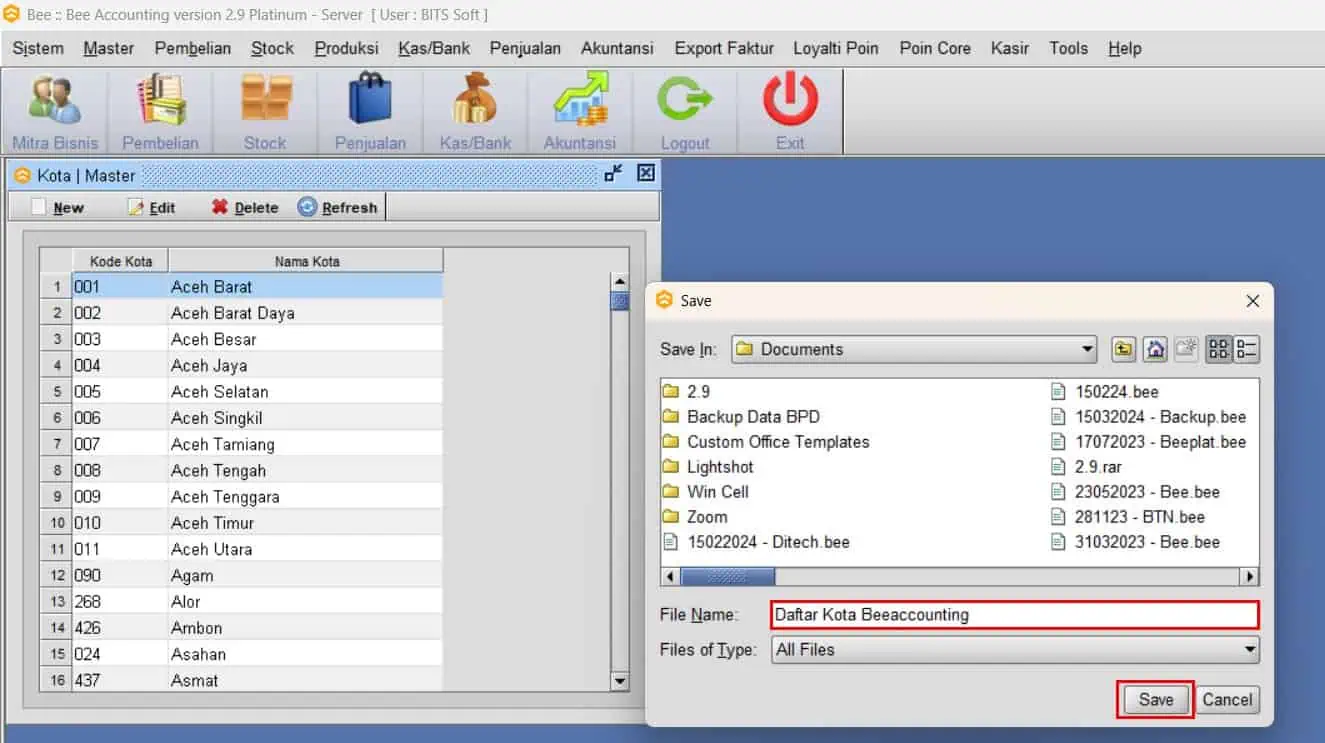Click the Home folder icon in Save dialog

coord(1155,349)
